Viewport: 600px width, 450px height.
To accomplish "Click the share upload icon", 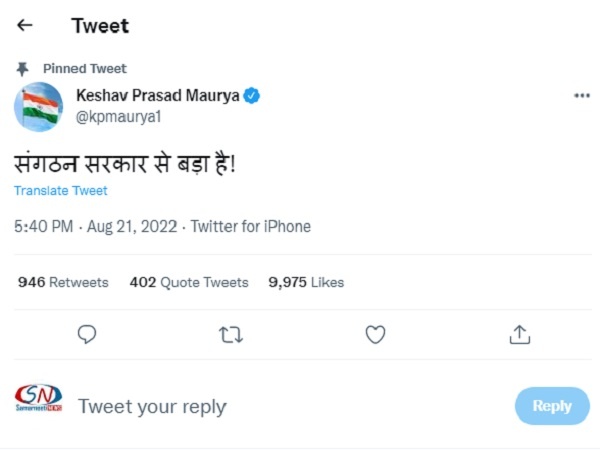I will pos(519,334).
